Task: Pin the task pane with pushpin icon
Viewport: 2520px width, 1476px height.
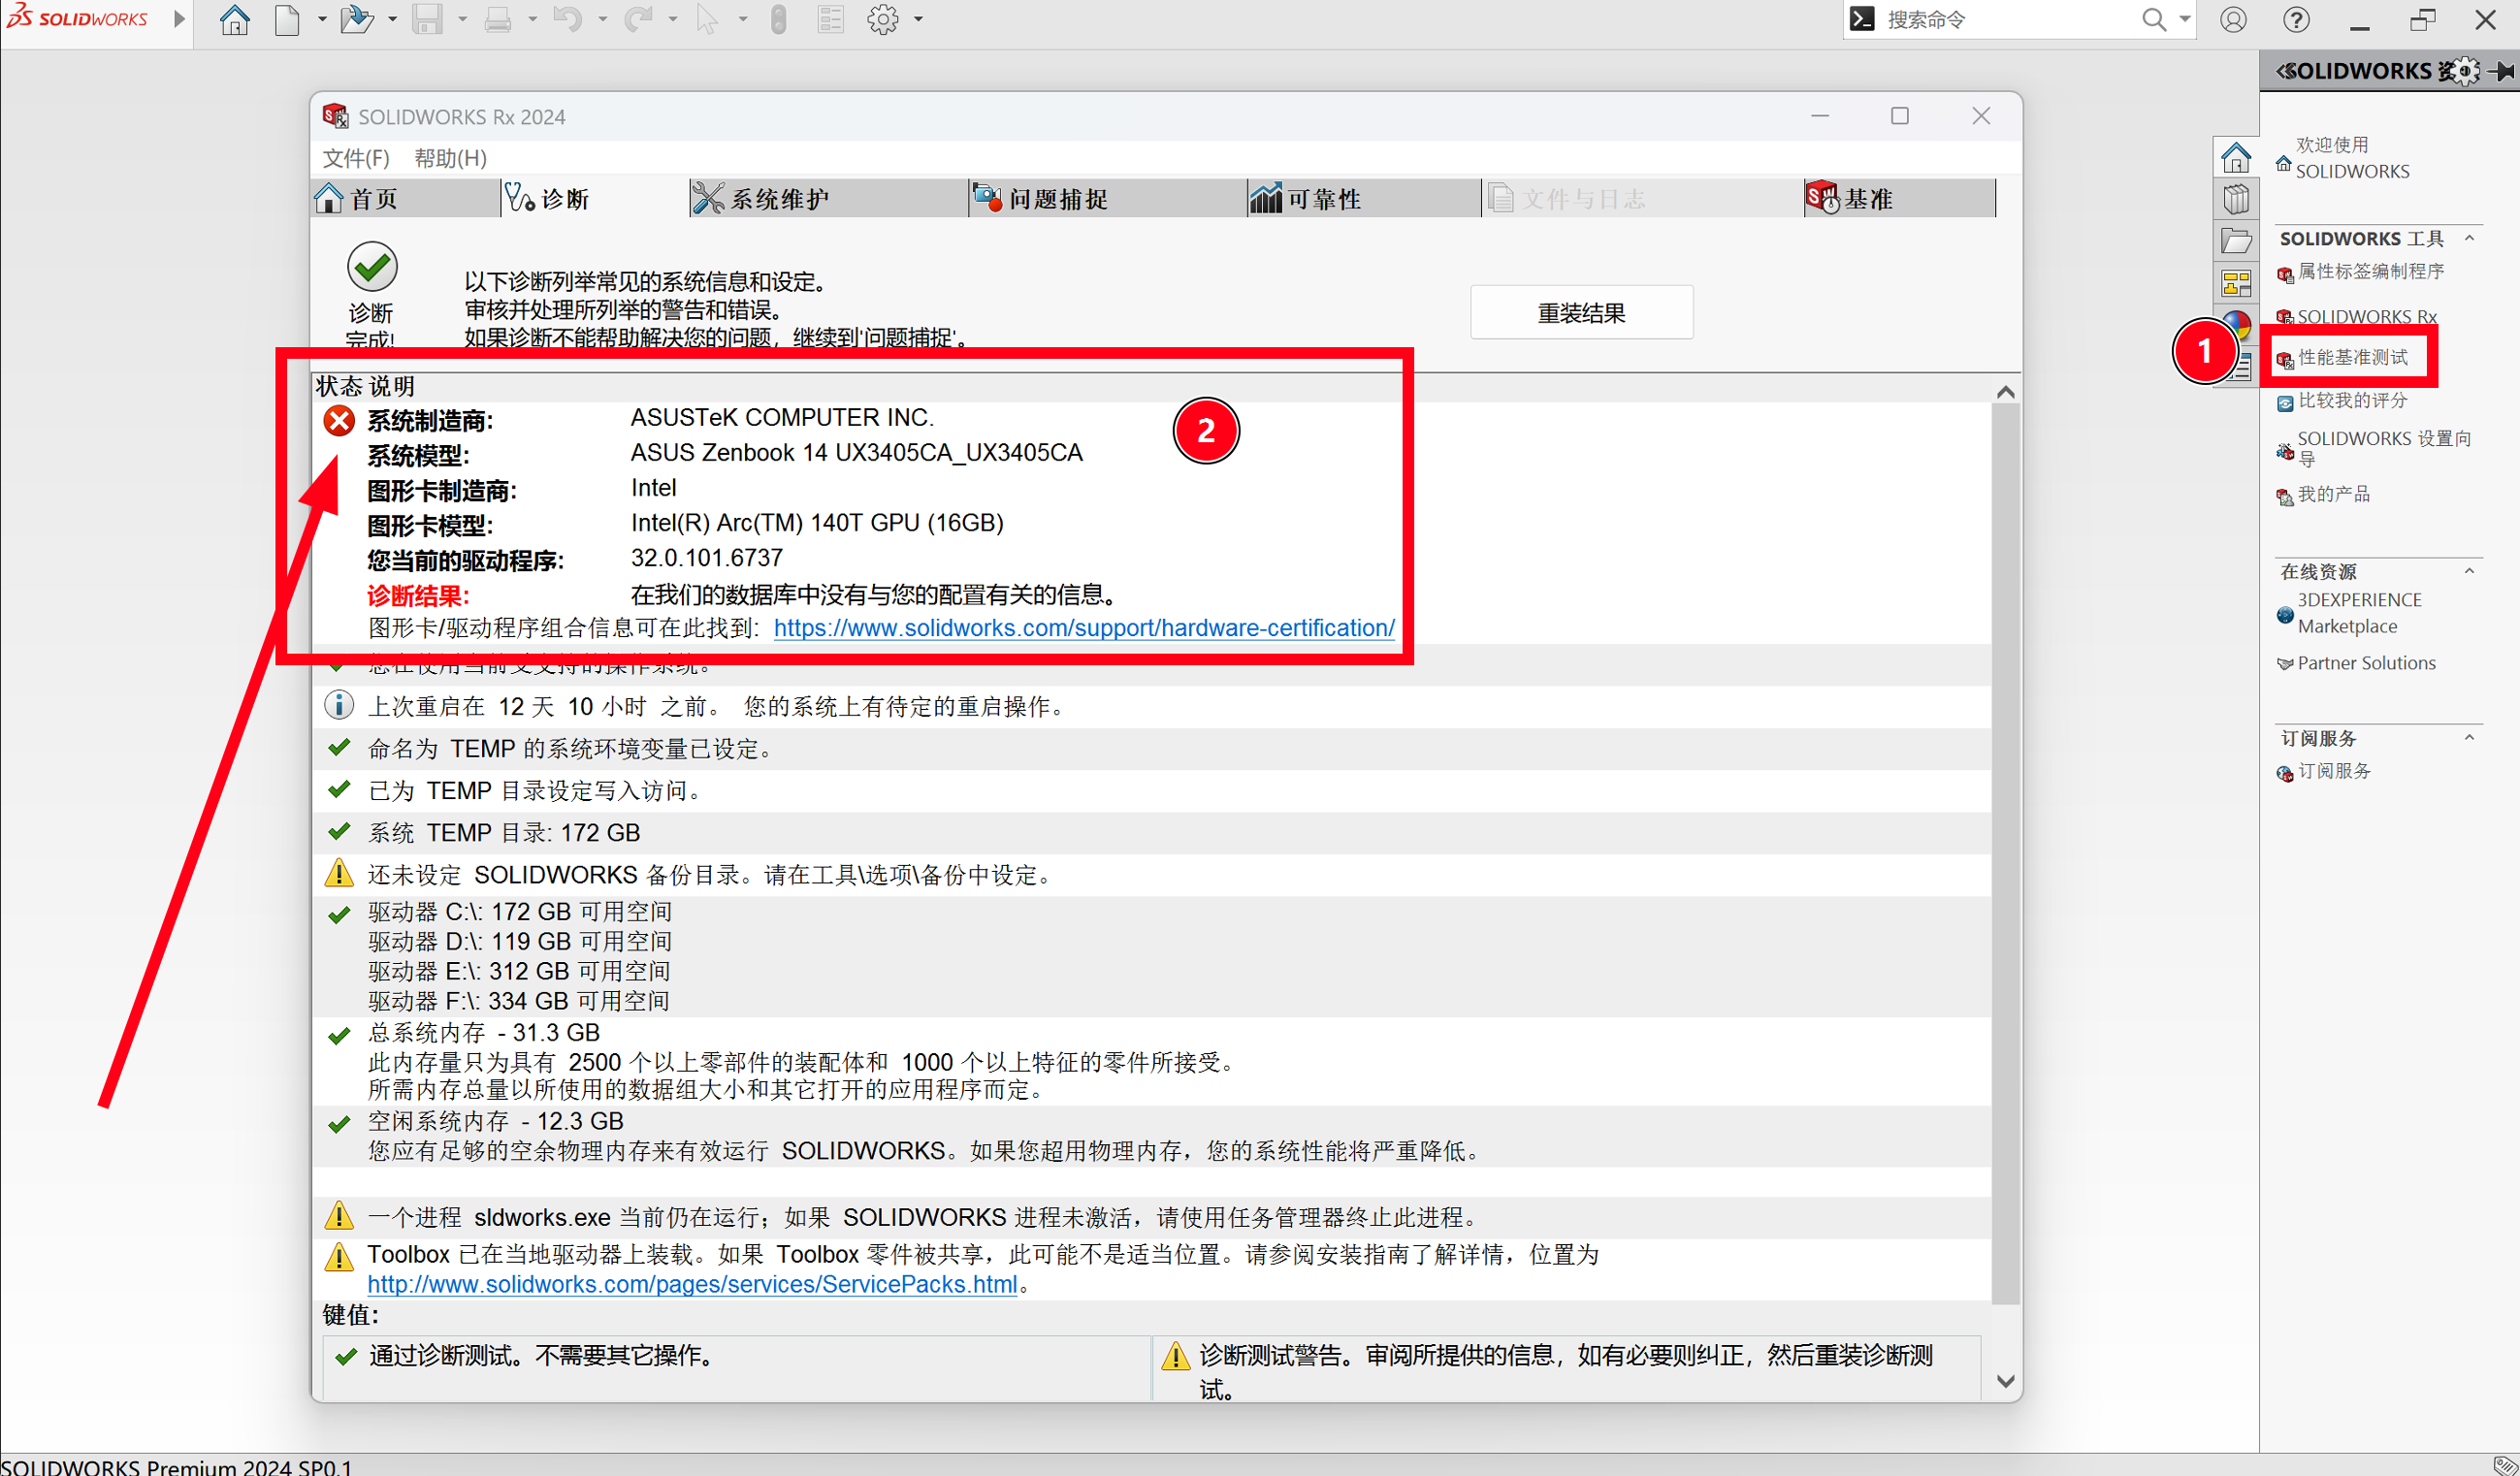Action: (2502, 71)
